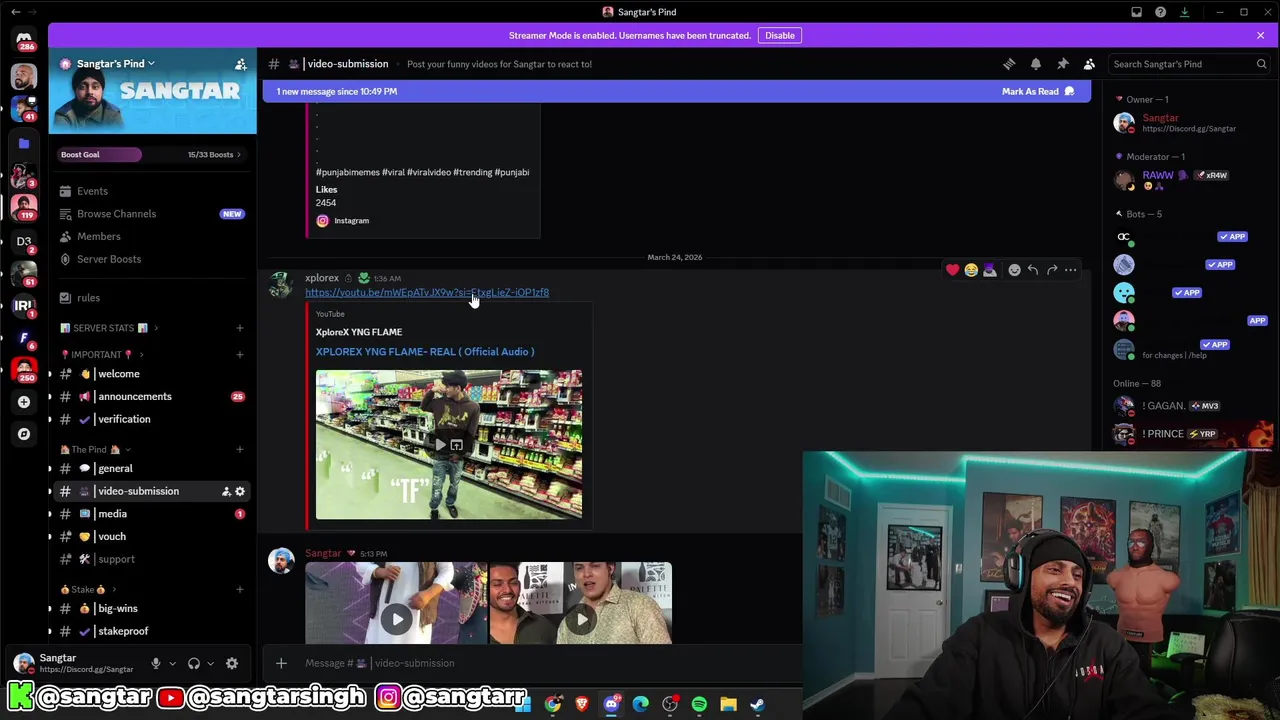Open microphone input options arrow
The width and height of the screenshot is (1280, 720).
click(x=172, y=663)
